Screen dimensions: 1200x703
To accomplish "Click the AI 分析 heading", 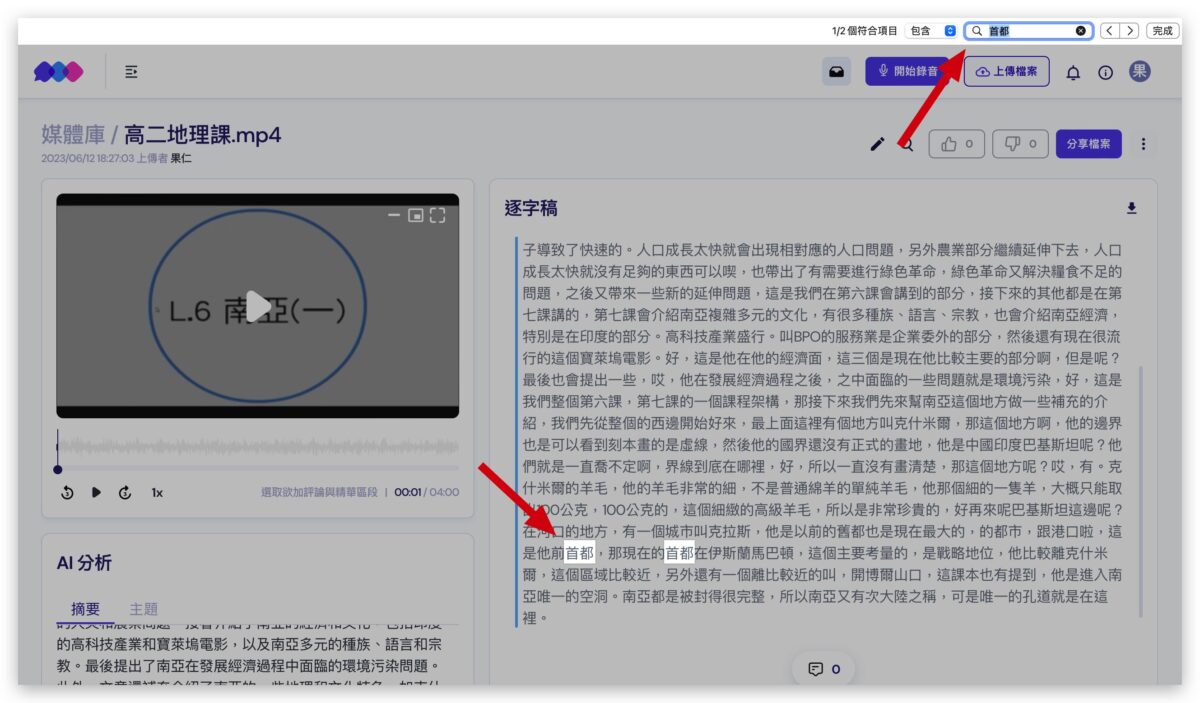I will 84,563.
